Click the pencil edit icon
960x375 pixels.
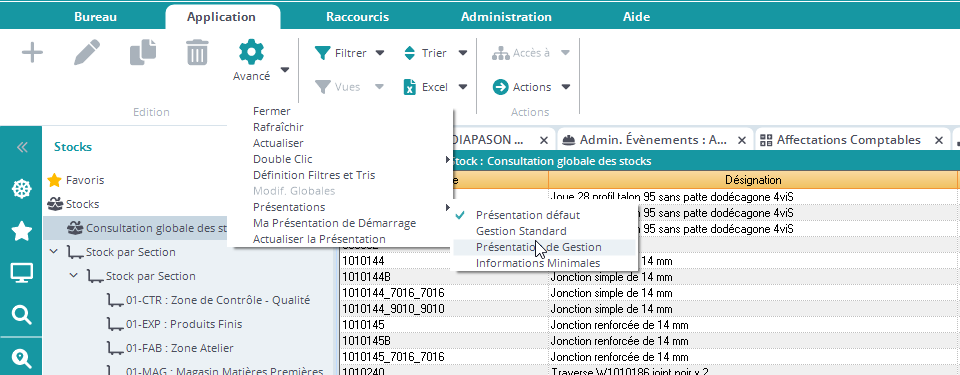[87, 53]
